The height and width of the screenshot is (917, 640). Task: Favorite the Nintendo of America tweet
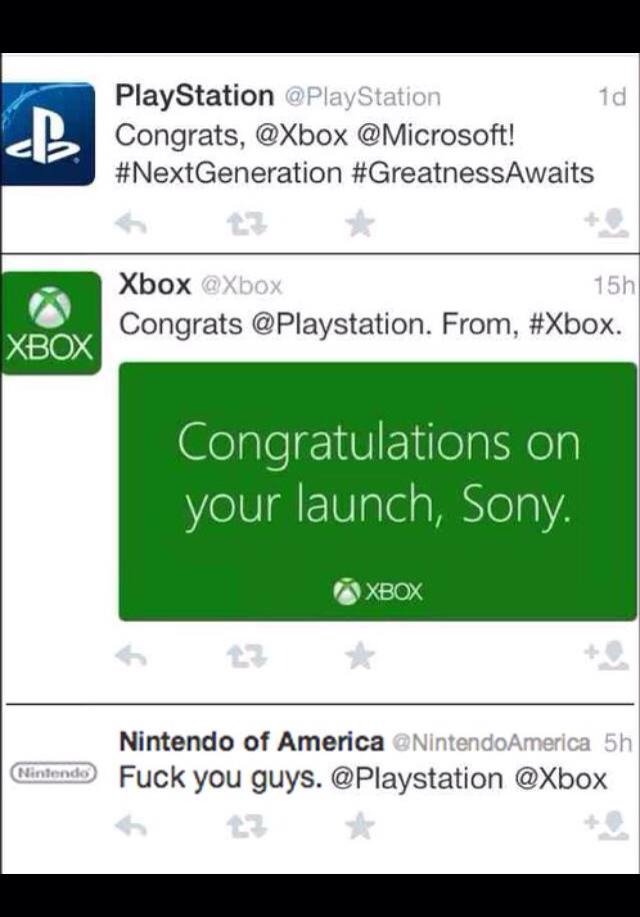tap(358, 825)
